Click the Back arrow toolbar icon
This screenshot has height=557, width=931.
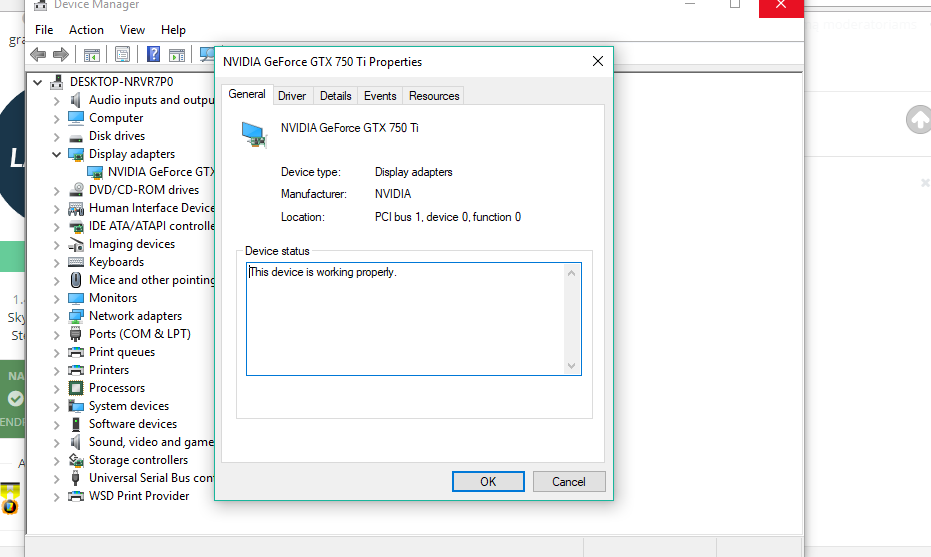coord(38,55)
